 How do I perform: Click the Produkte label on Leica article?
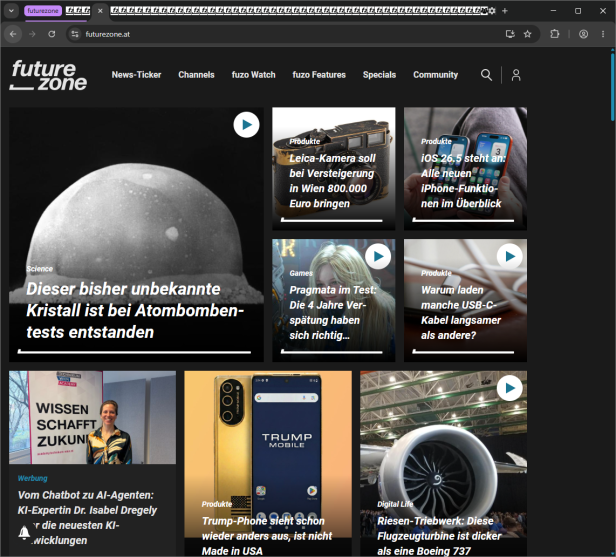pyautogui.click(x=304, y=141)
